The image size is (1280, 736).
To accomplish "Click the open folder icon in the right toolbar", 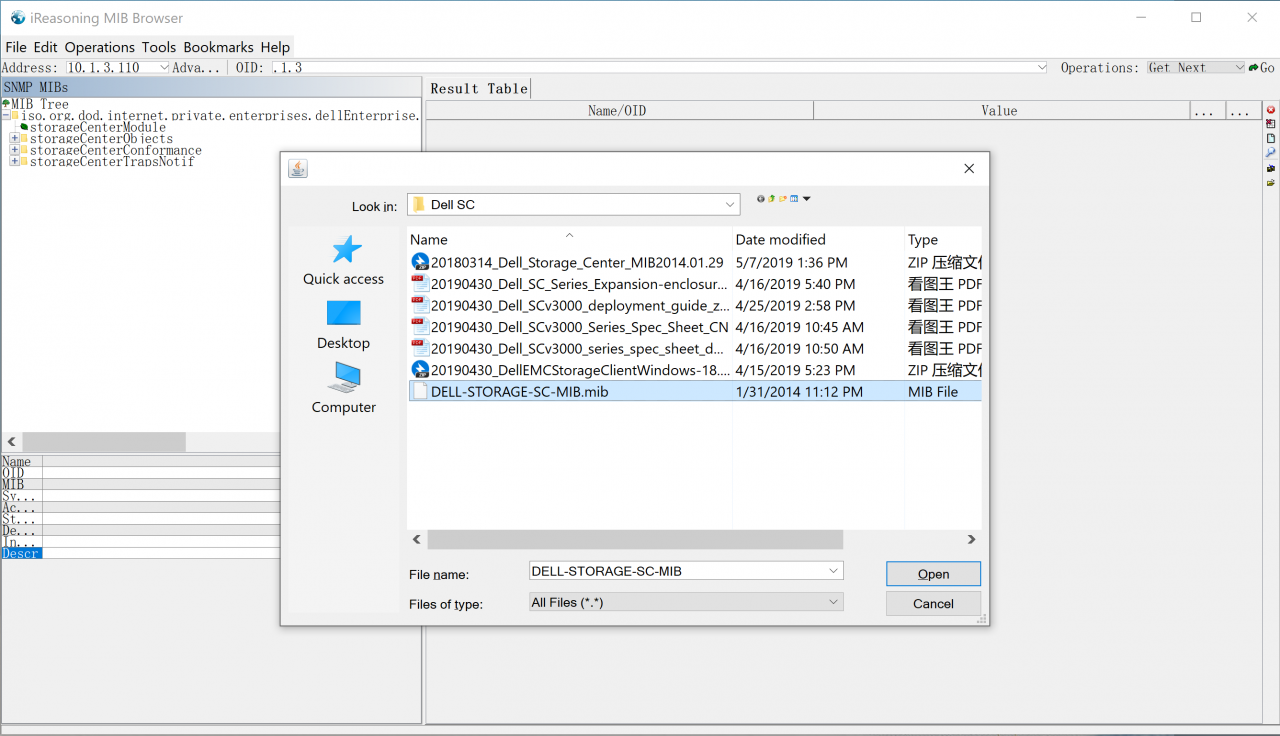I will click(1271, 183).
